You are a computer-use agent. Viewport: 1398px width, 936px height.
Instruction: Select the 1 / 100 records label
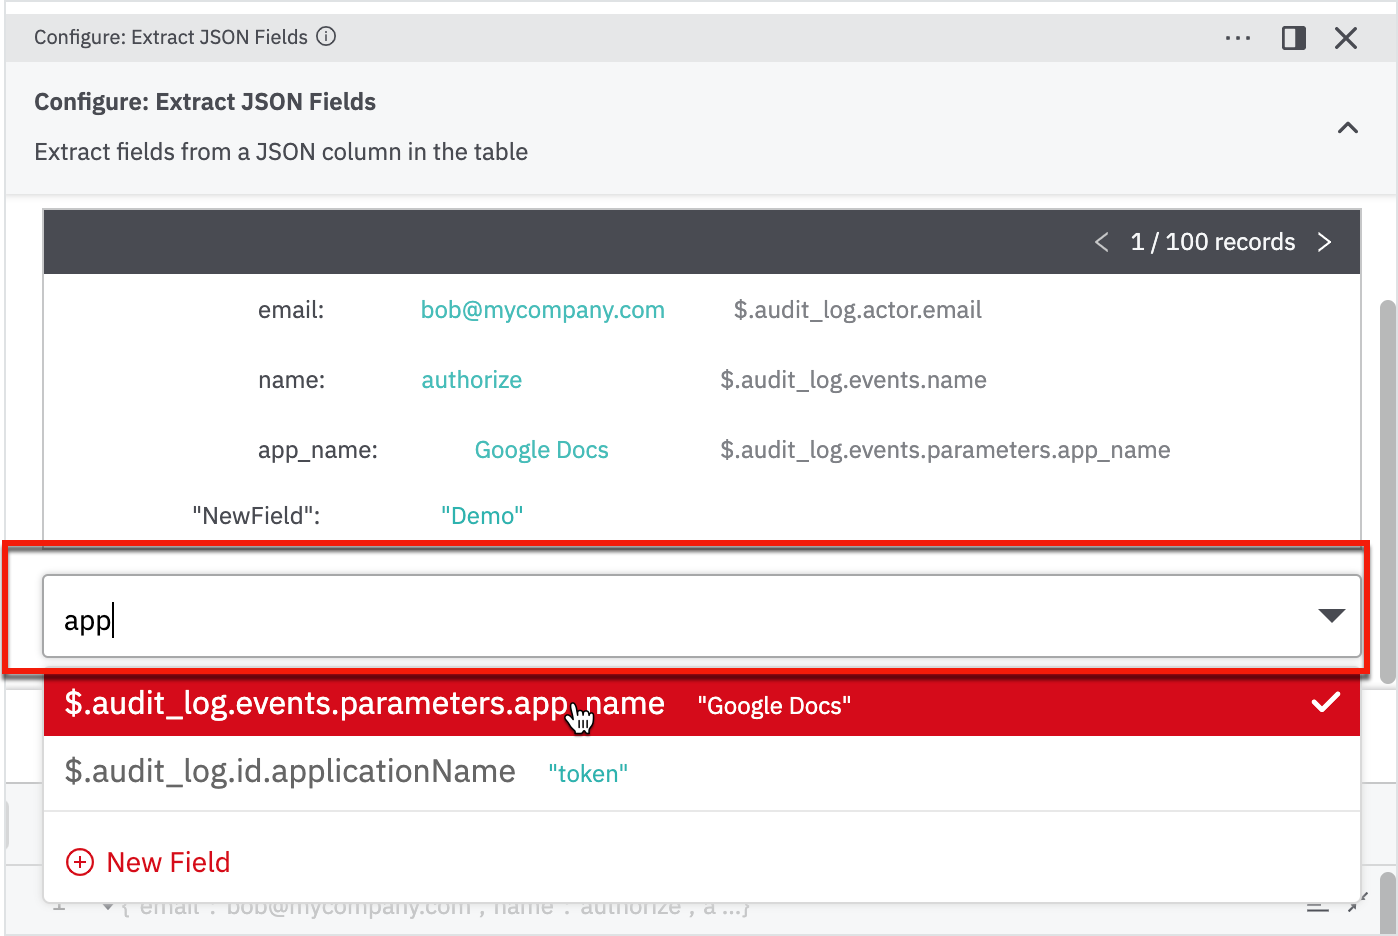click(x=1213, y=242)
